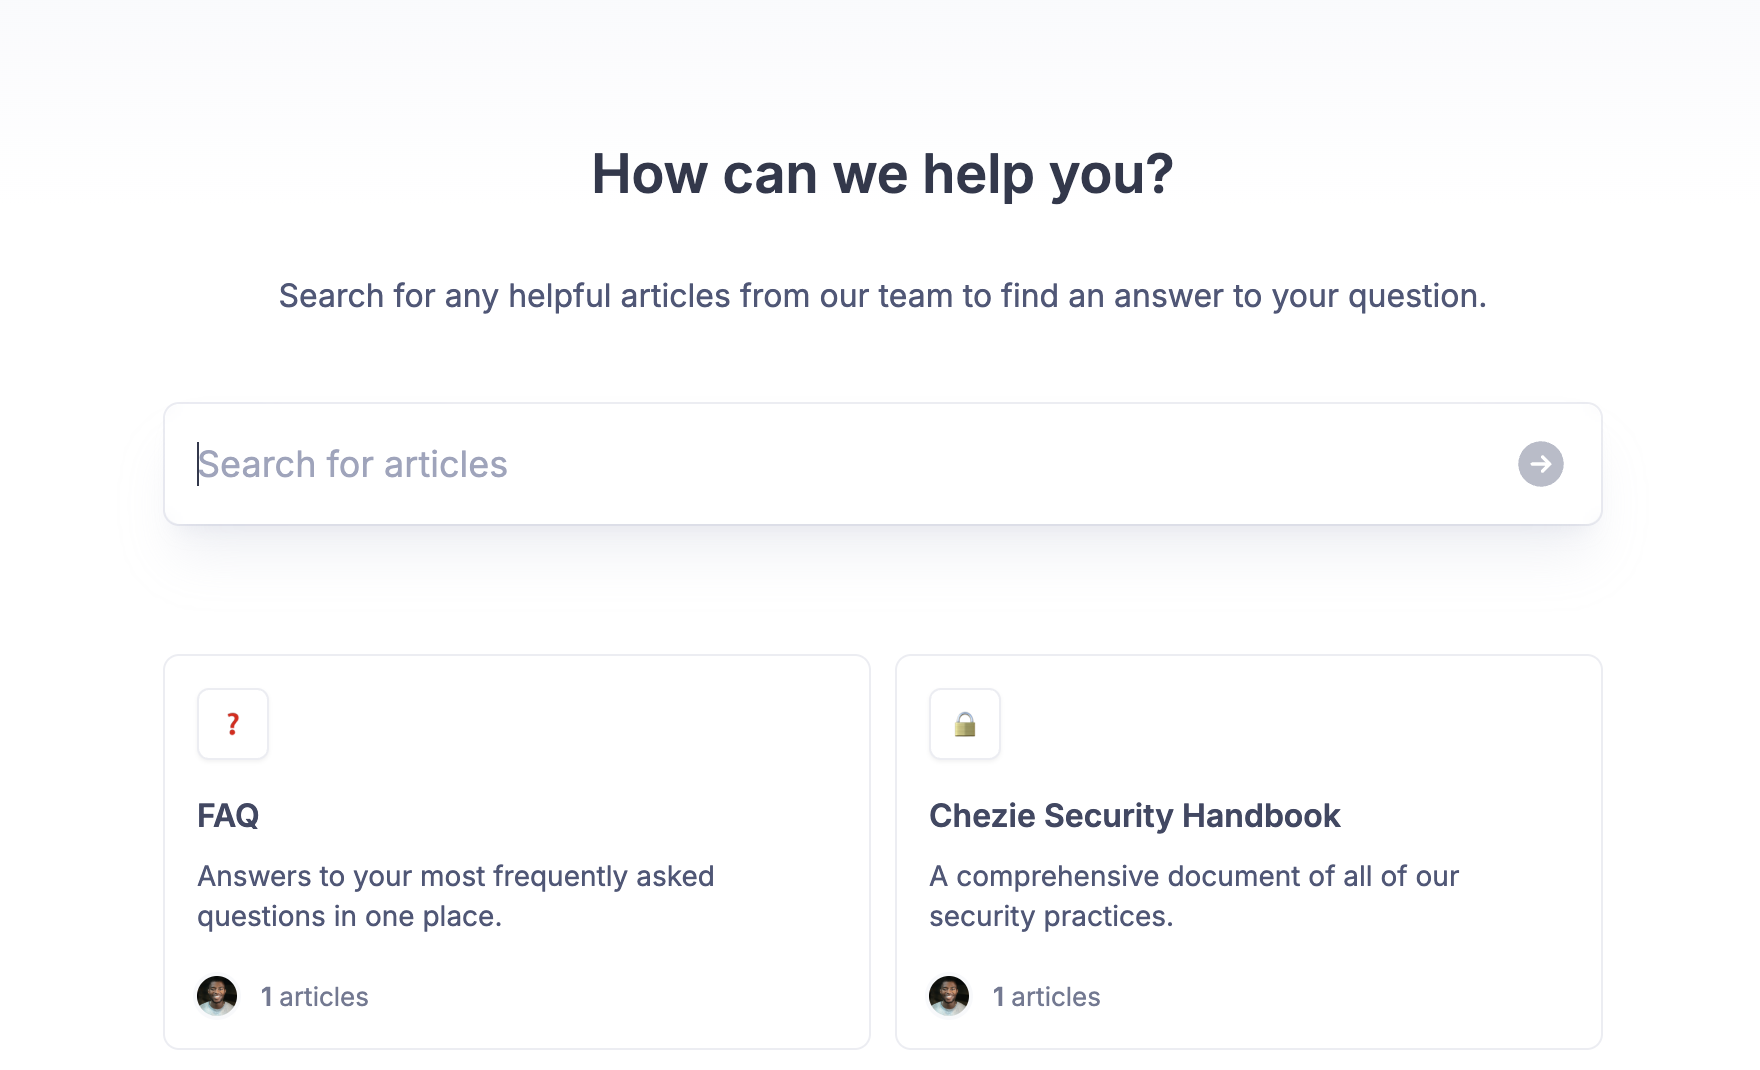The image size is (1760, 1070).
Task: Click the author avatar in Security Handbook card
Action: pos(949,996)
